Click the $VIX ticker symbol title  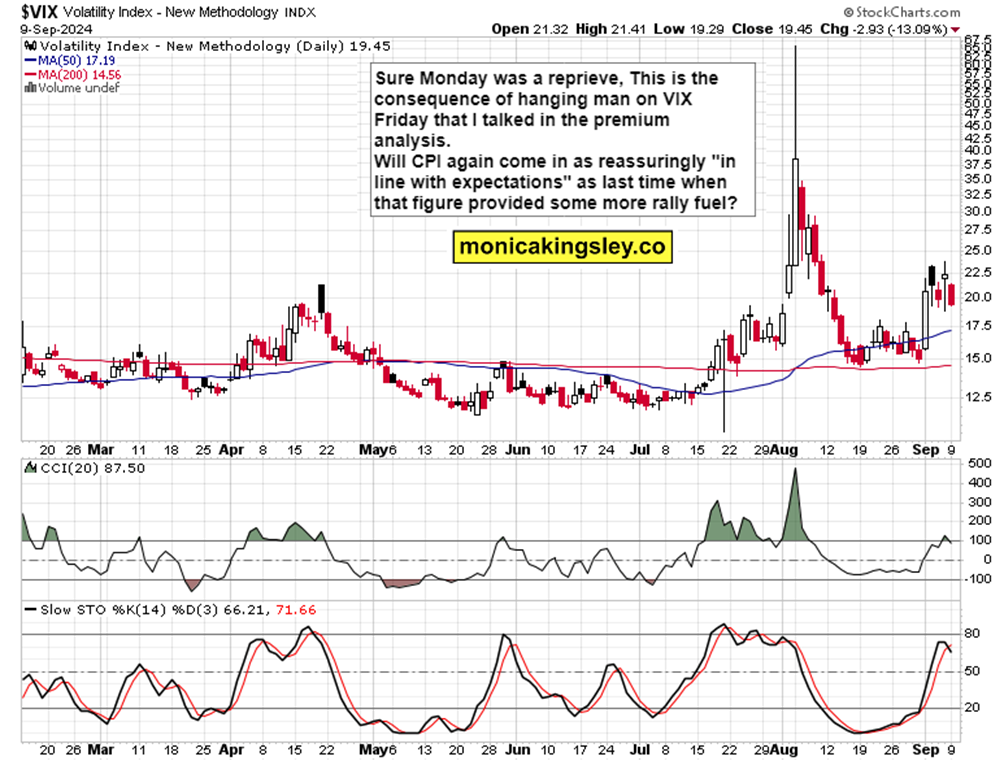pyautogui.click(x=40, y=12)
